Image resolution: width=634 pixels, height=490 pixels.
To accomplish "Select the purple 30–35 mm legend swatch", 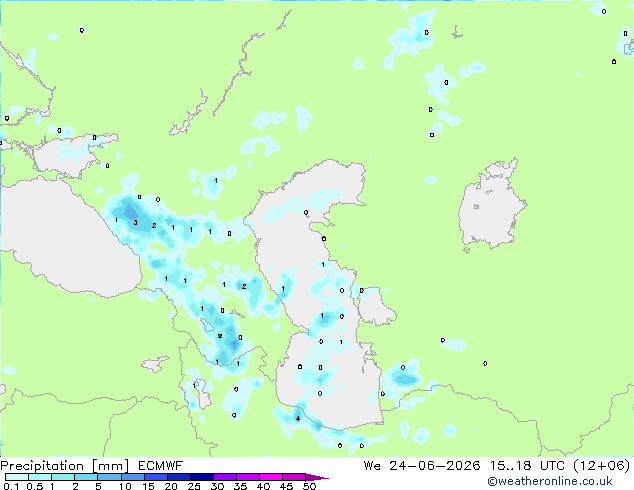I will [x=224, y=477].
